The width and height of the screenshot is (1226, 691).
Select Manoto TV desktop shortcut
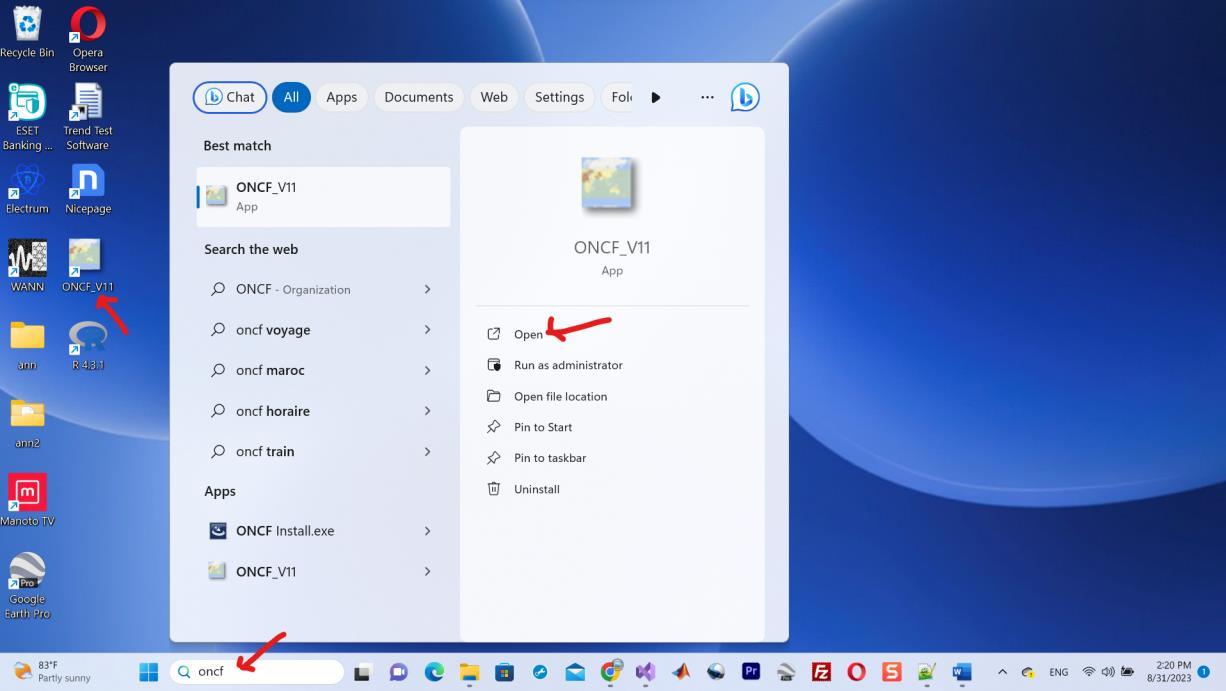point(27,499)
